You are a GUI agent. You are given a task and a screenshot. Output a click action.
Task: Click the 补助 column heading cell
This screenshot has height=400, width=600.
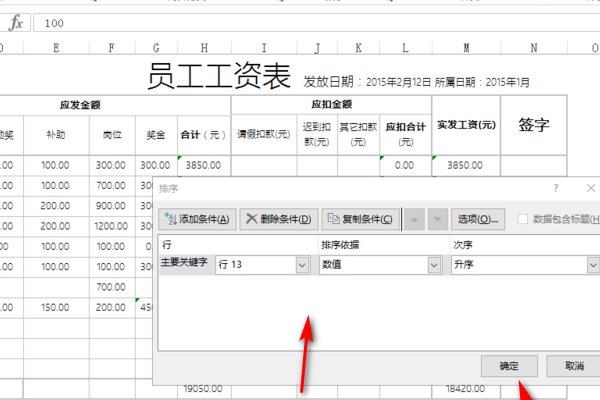coord(56,135)
